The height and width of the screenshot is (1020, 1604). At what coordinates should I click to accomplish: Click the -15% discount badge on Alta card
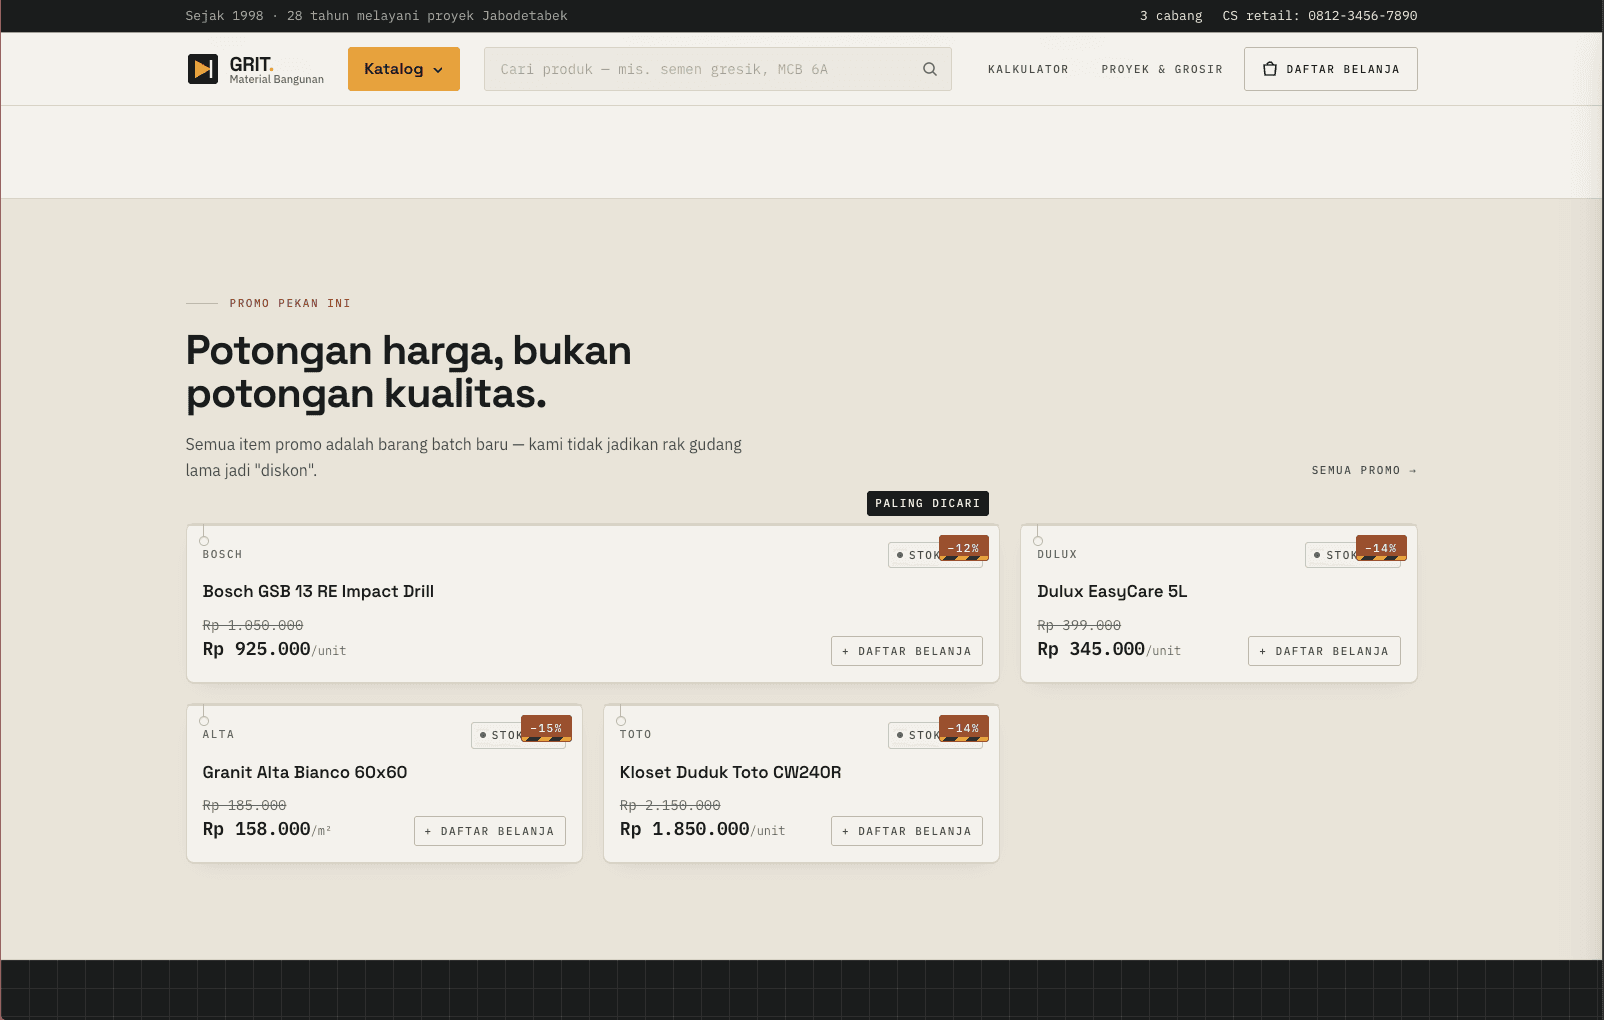546,728
